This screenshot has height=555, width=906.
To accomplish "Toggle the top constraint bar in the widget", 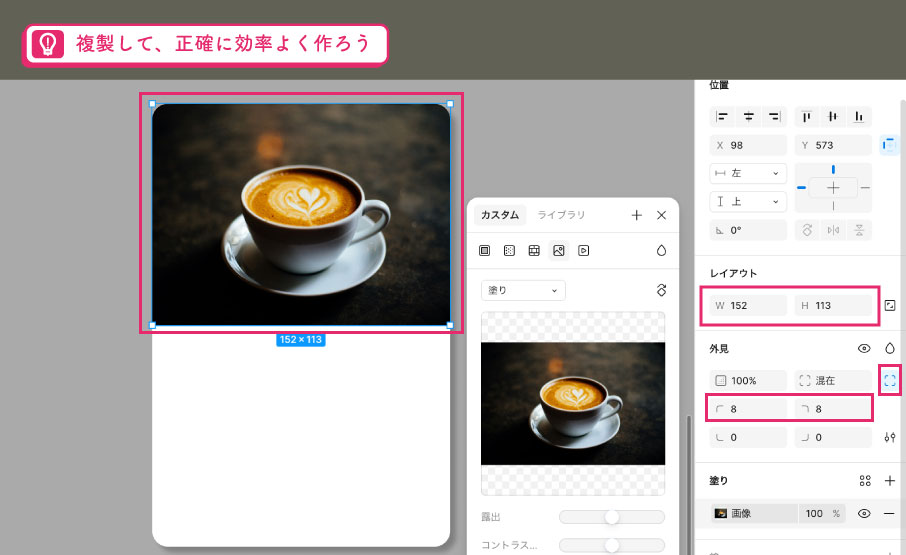I will point(833,170).
